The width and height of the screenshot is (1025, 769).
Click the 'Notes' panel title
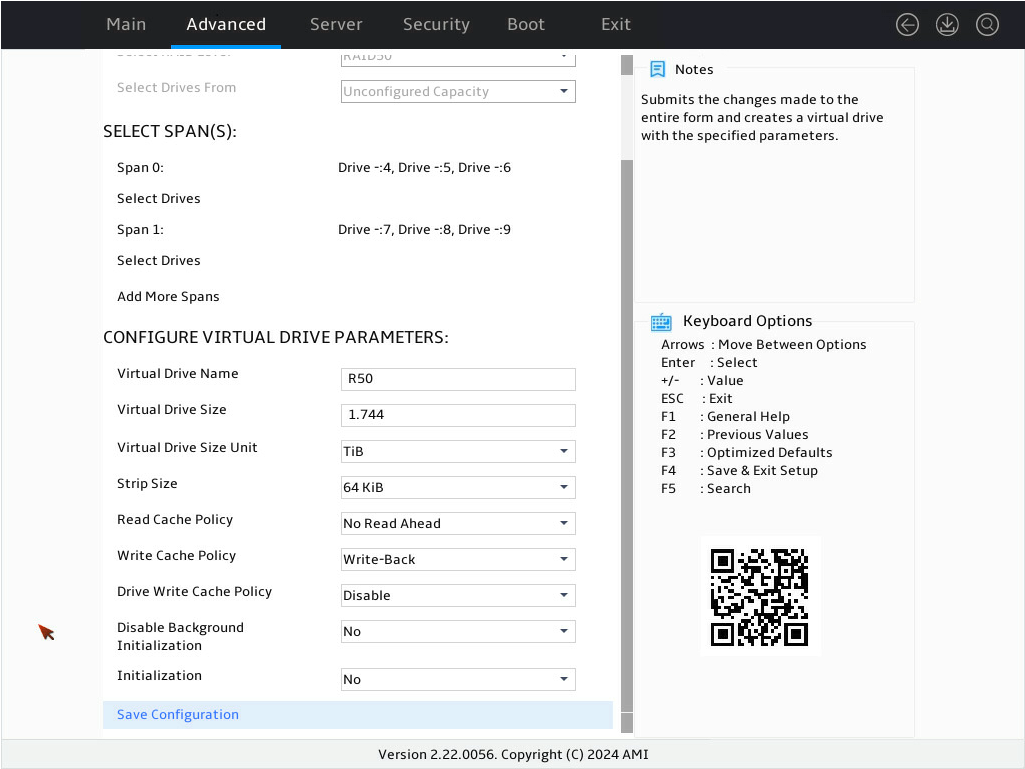(x=694, y=69)
